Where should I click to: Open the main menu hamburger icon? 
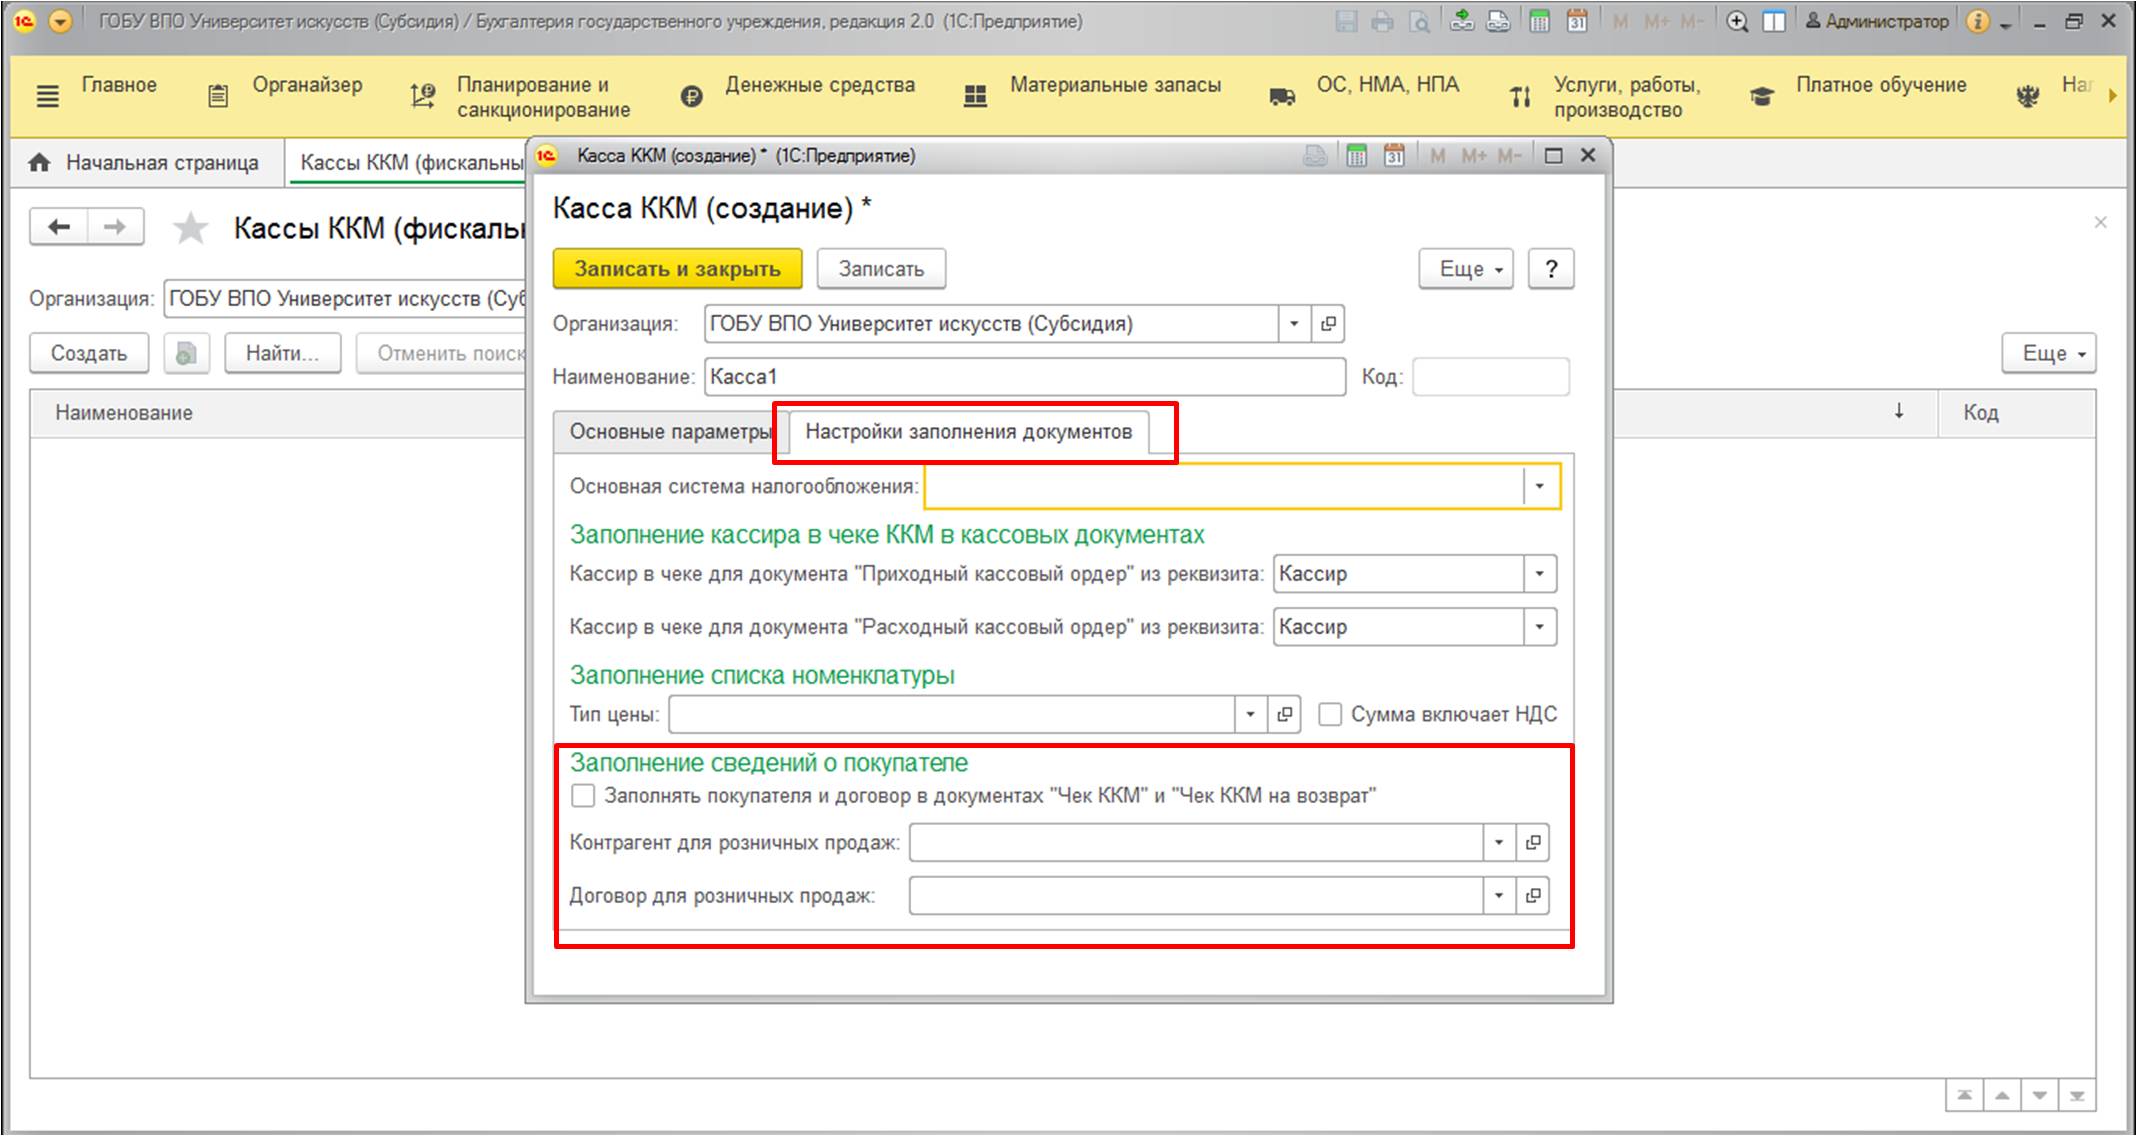click(47, 96)
